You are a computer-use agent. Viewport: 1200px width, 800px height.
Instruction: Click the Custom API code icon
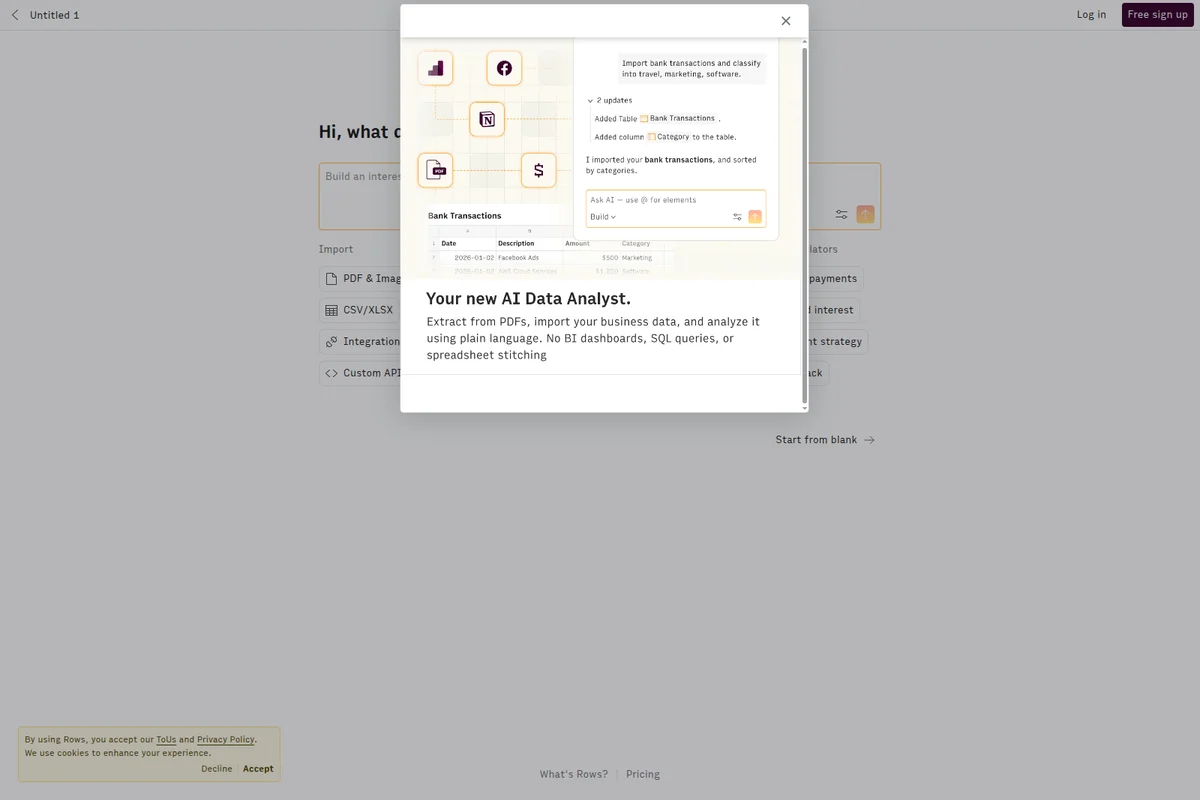coord(331,373)
